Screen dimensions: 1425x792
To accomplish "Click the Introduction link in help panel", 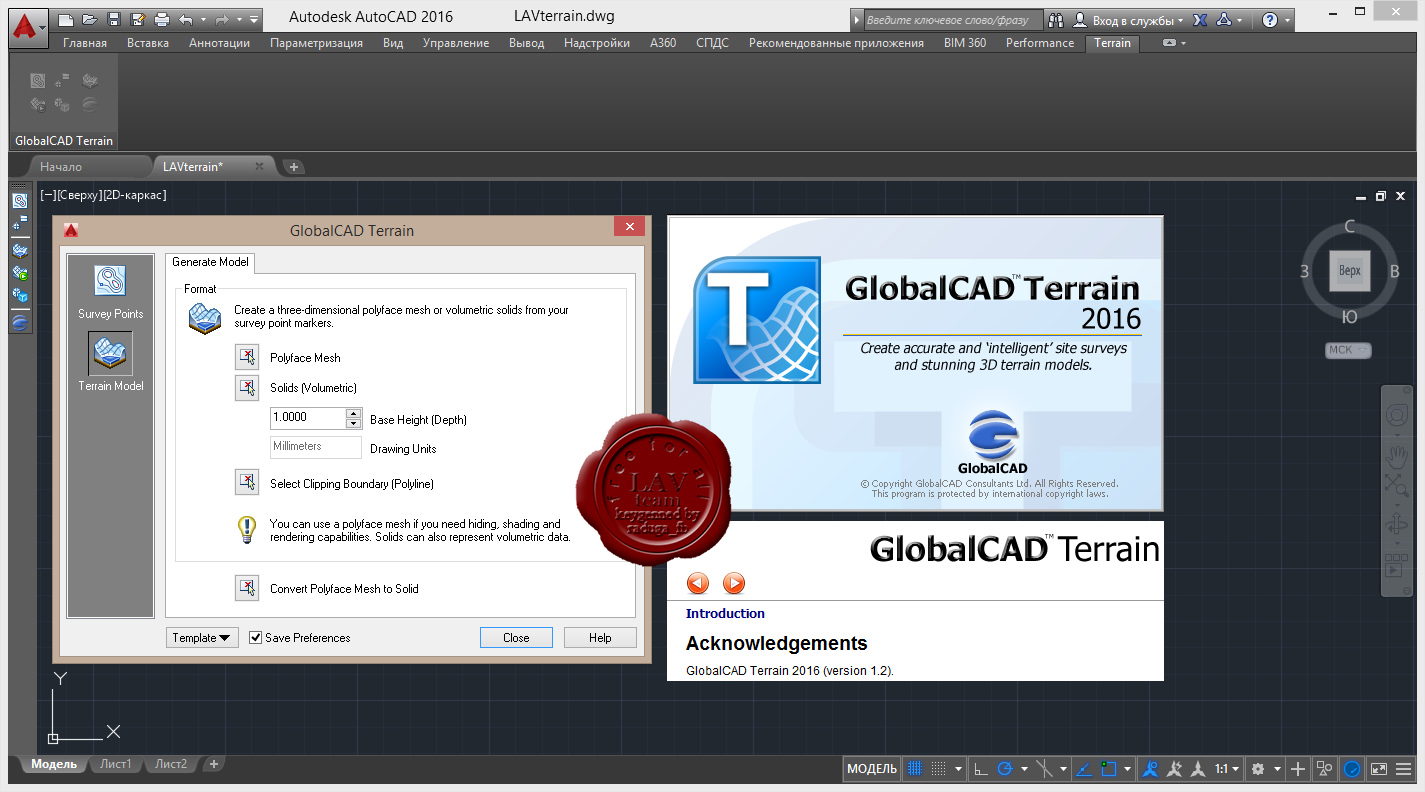I will click(x=725, y=614).
